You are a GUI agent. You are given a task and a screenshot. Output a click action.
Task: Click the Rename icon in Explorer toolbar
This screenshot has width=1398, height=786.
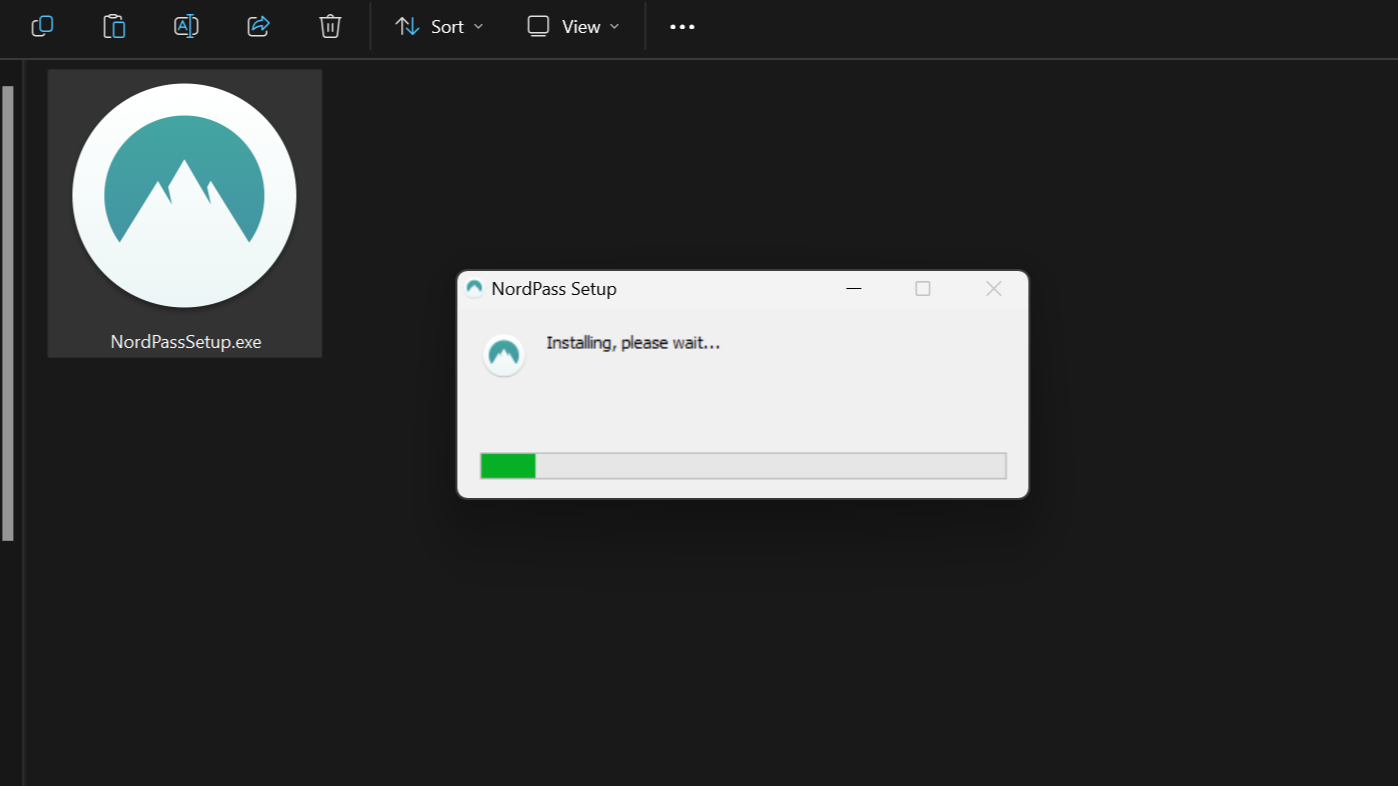[186, 27]
